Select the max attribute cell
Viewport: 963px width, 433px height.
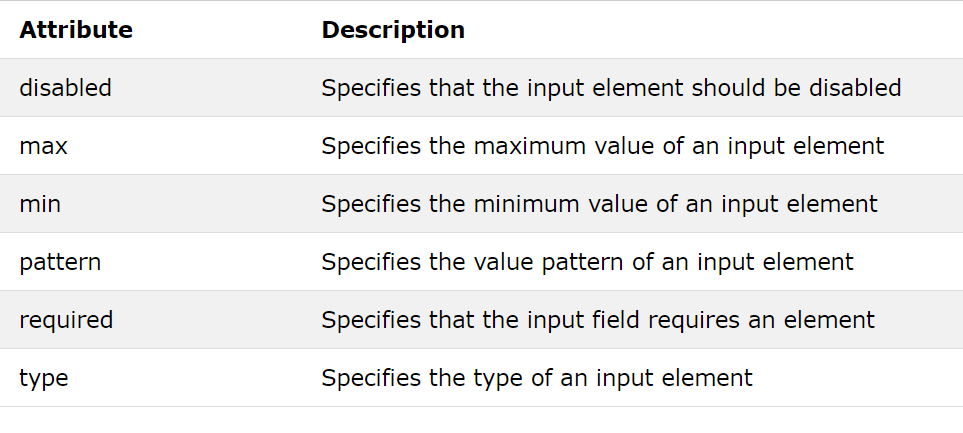44,146
